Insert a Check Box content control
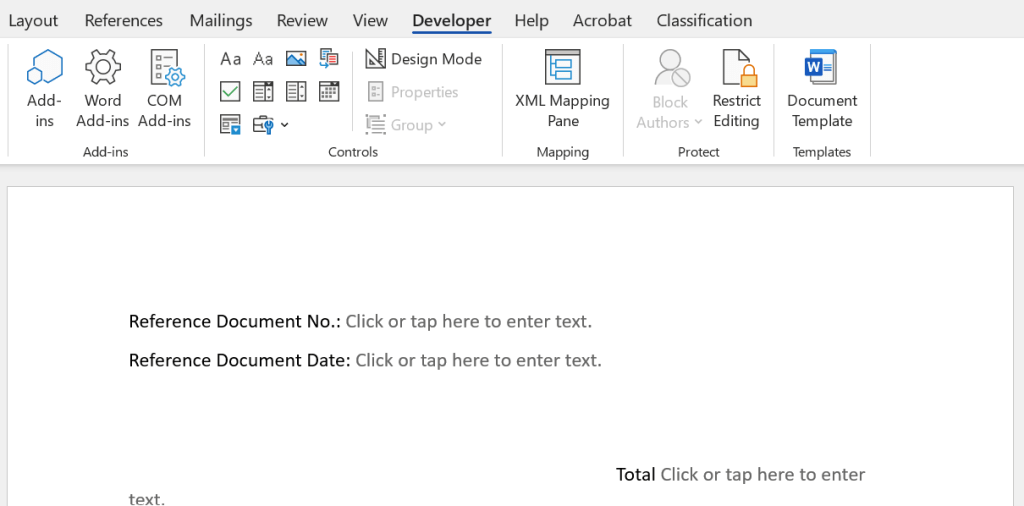This screenshot has width=1024, height=506. [x=231, y=92]
